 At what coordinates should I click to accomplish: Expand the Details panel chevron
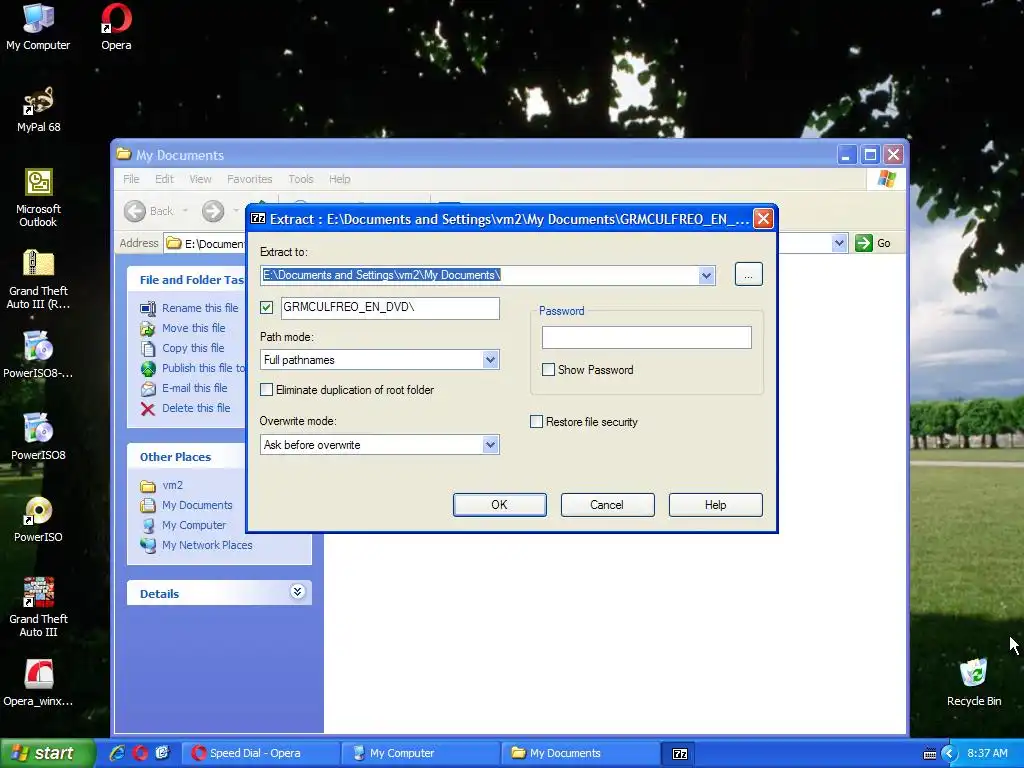[297, 592]
